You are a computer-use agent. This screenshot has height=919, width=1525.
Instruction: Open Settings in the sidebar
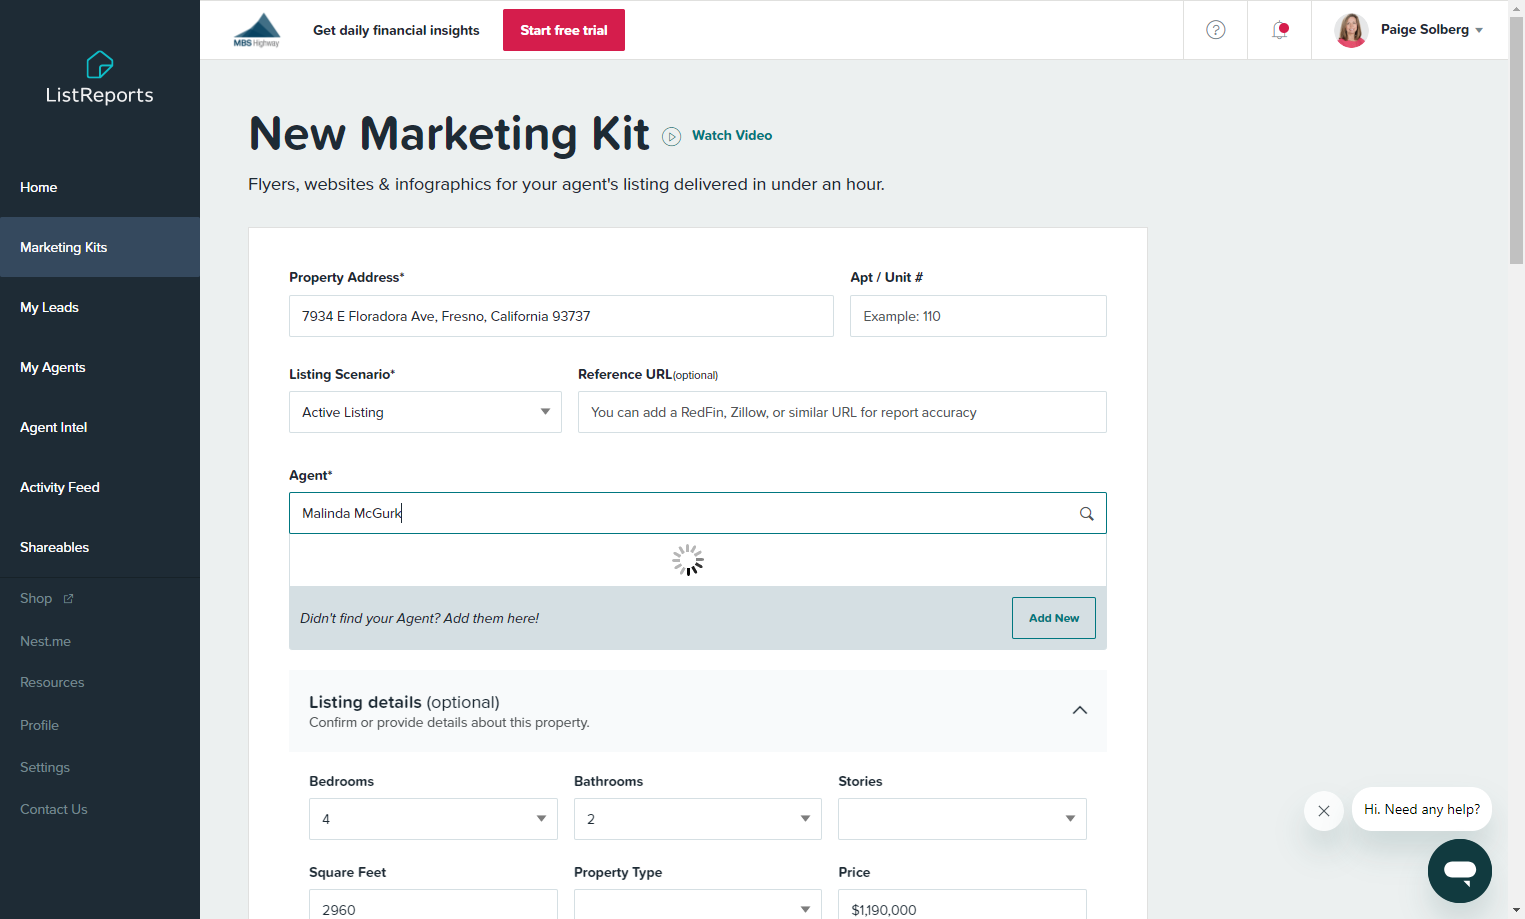(x=45, y=767)
